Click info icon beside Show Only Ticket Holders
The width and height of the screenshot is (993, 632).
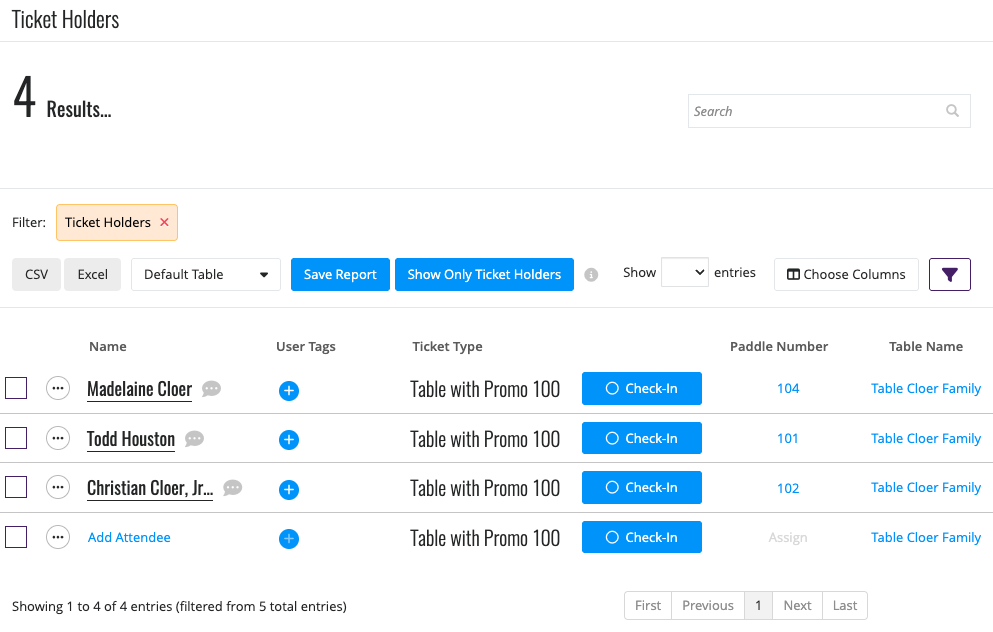(591, 275)
